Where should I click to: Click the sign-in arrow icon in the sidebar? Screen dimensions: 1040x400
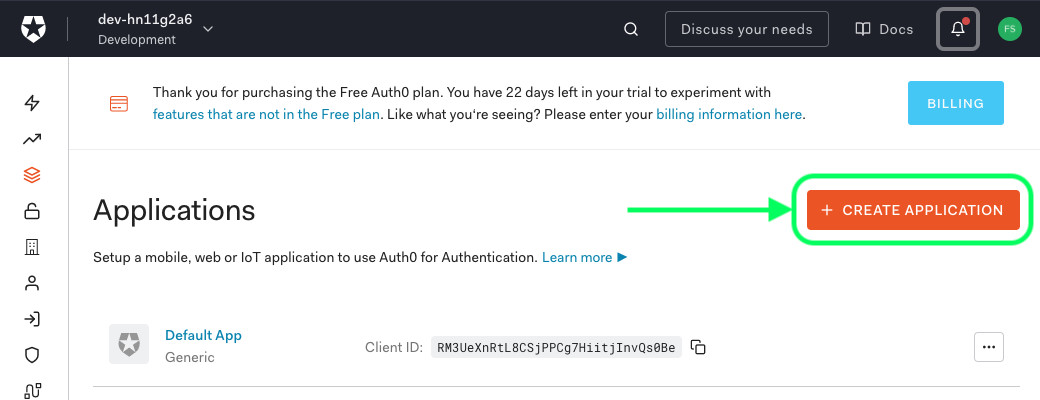[x=32, y=319]
